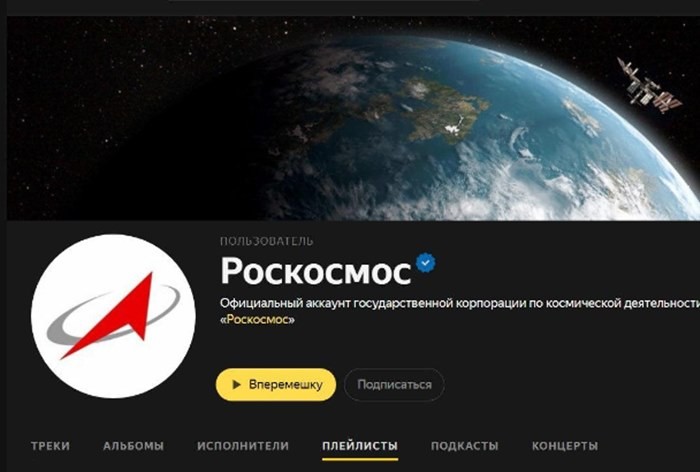Start shuffle playback with the Вперемешку button
Viewport: 700px width, 472px height.
276,384
